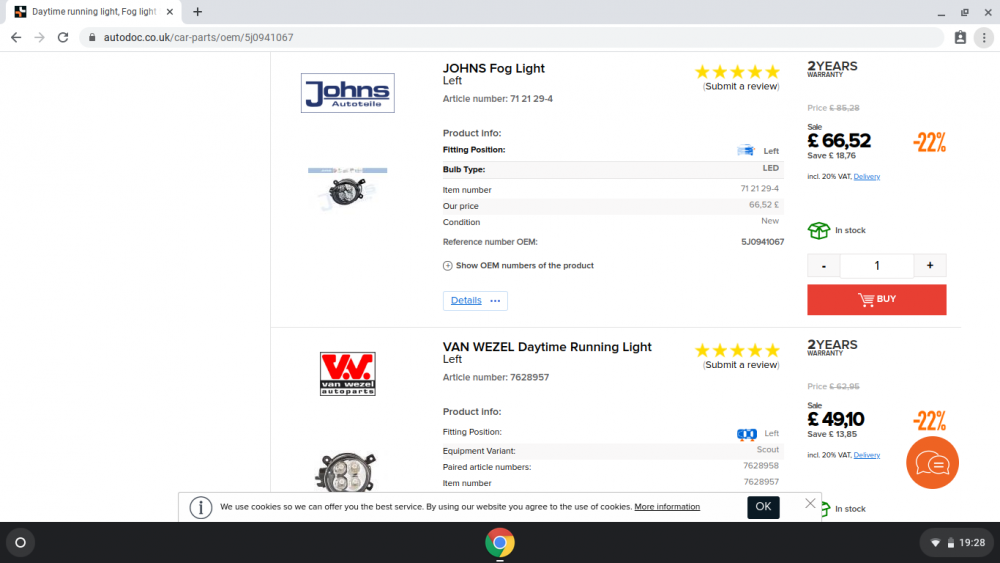The height and width of the screenshot is (563, 1000).
Task: Open the browser extension clipboard icon
Action: (x=960, y=38)
